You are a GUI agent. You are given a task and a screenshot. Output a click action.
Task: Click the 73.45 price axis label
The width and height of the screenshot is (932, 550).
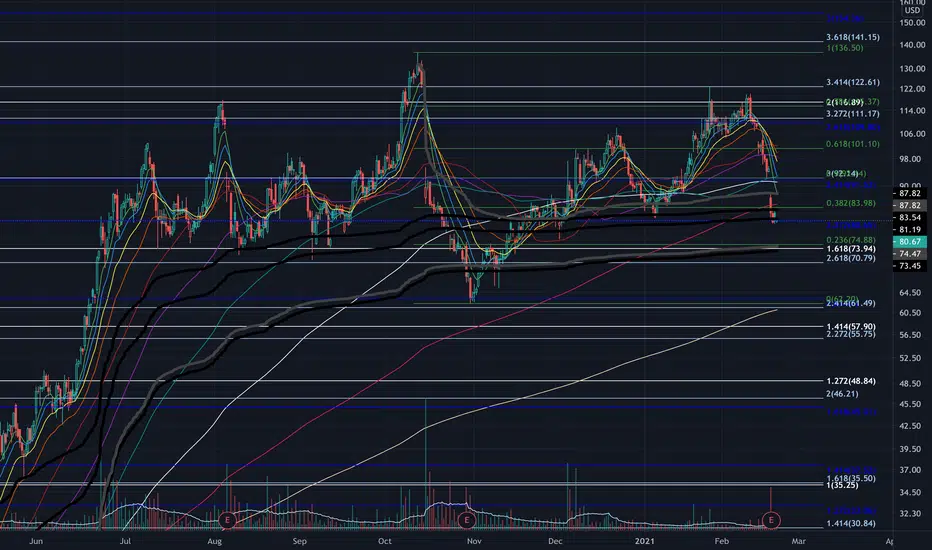pos(909,266)
